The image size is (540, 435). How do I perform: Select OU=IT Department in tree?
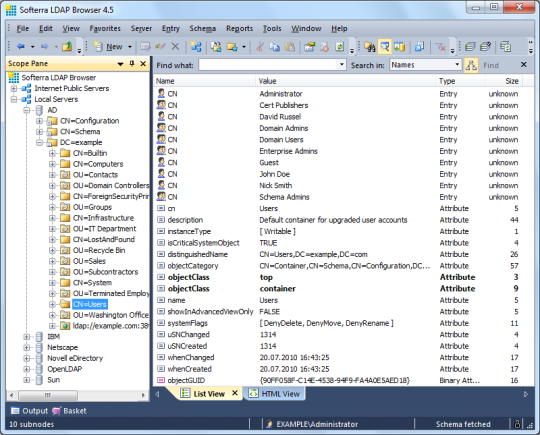click(x=104, y=229)
